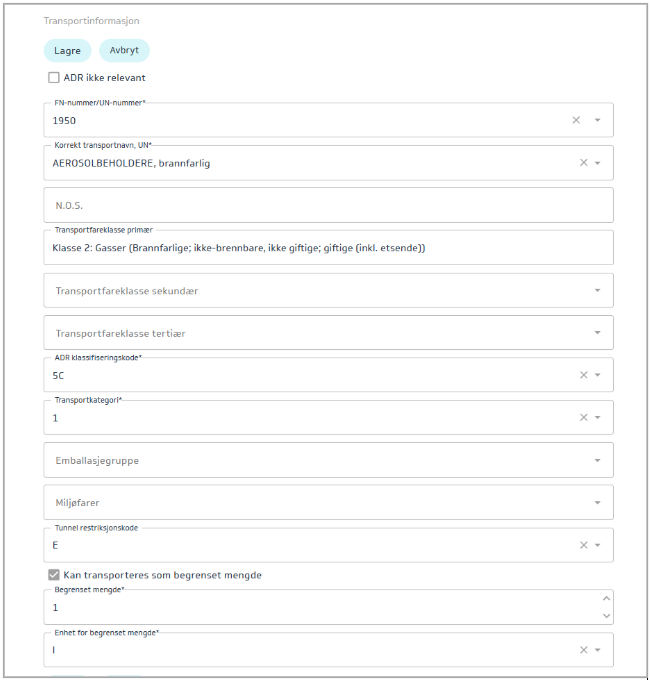
Task: Focus the N.O.S. input field
Action: [328, 205]
